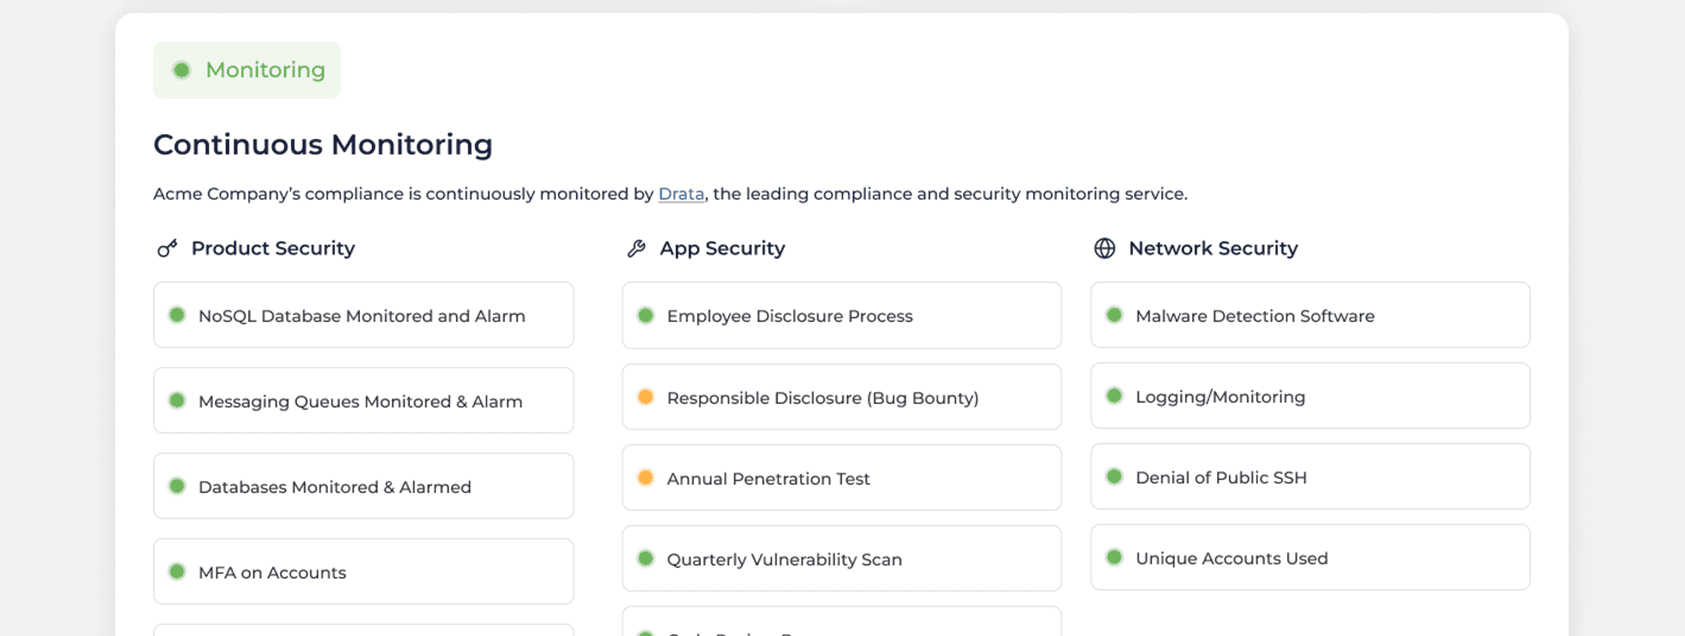This screenshot has width=1685, height=636.
Task: Click the green dot in Monitoring badge
Action: pos(182,70)
